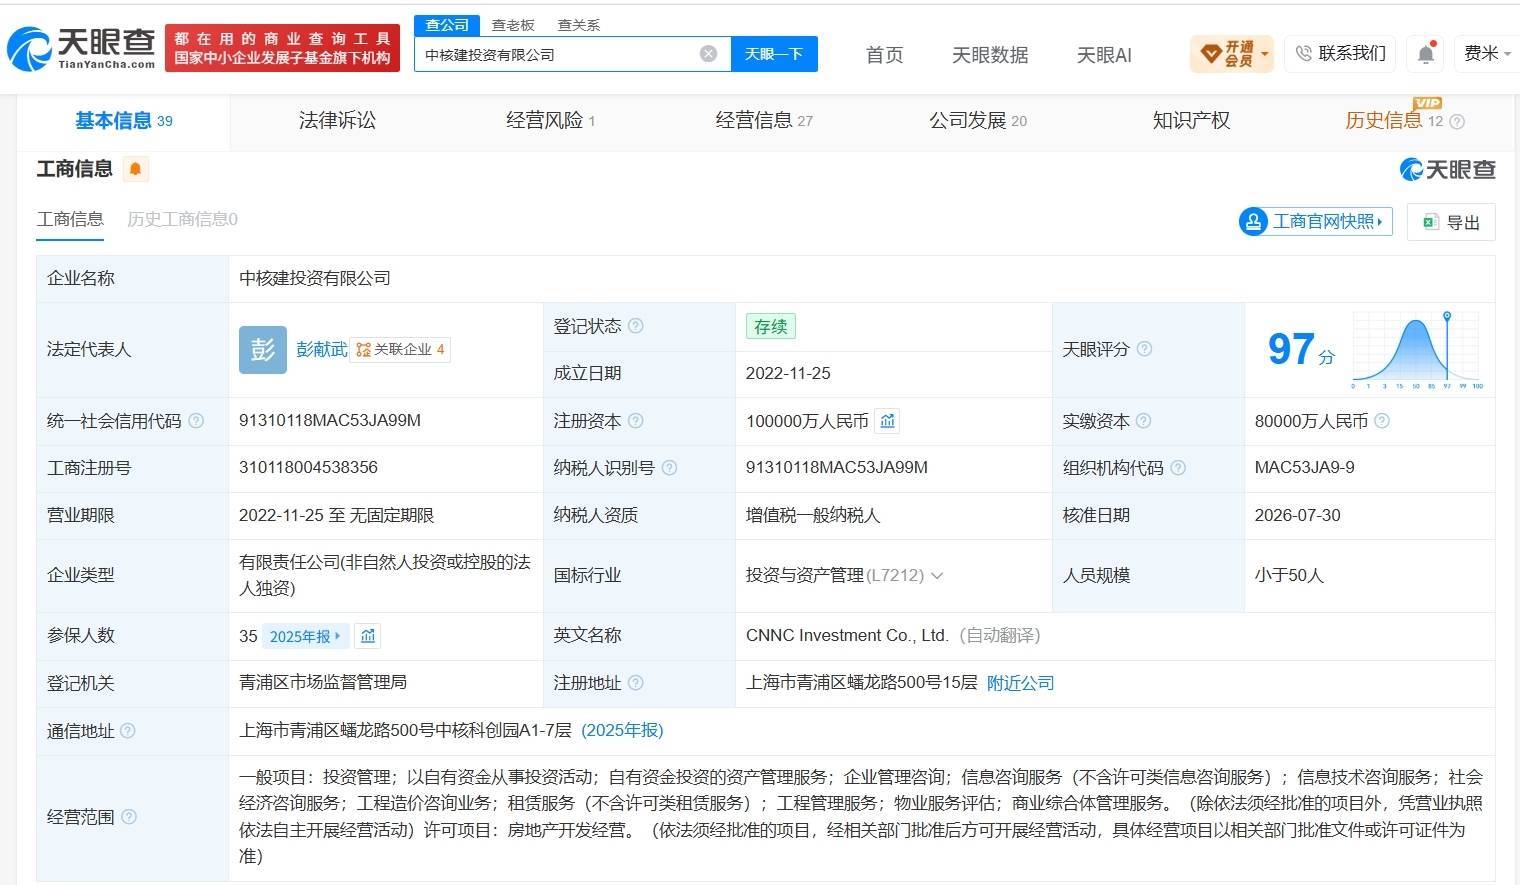The width and height of the screenshot is (1520, 885).
Task: Click the 联系我们 button
Action: click(1340, 54)
